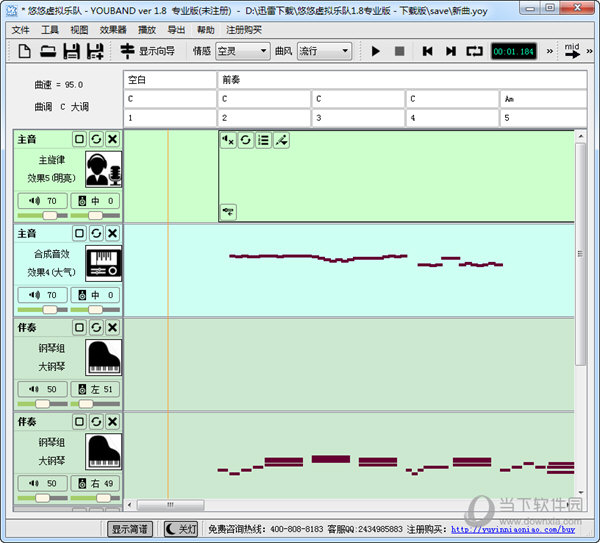Expand the toolbar overflow chevron beside the time display
Viewport: 600px width, 543px height.
549,51
